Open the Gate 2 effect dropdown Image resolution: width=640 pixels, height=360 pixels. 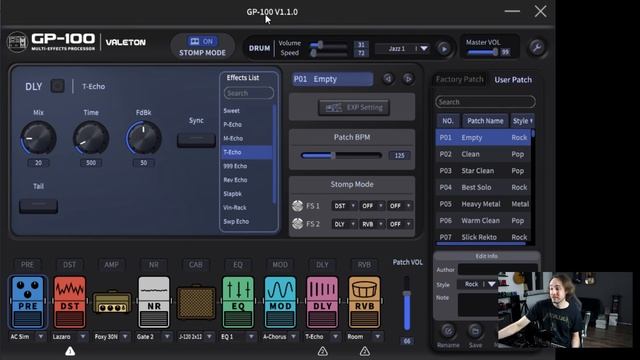167,337
